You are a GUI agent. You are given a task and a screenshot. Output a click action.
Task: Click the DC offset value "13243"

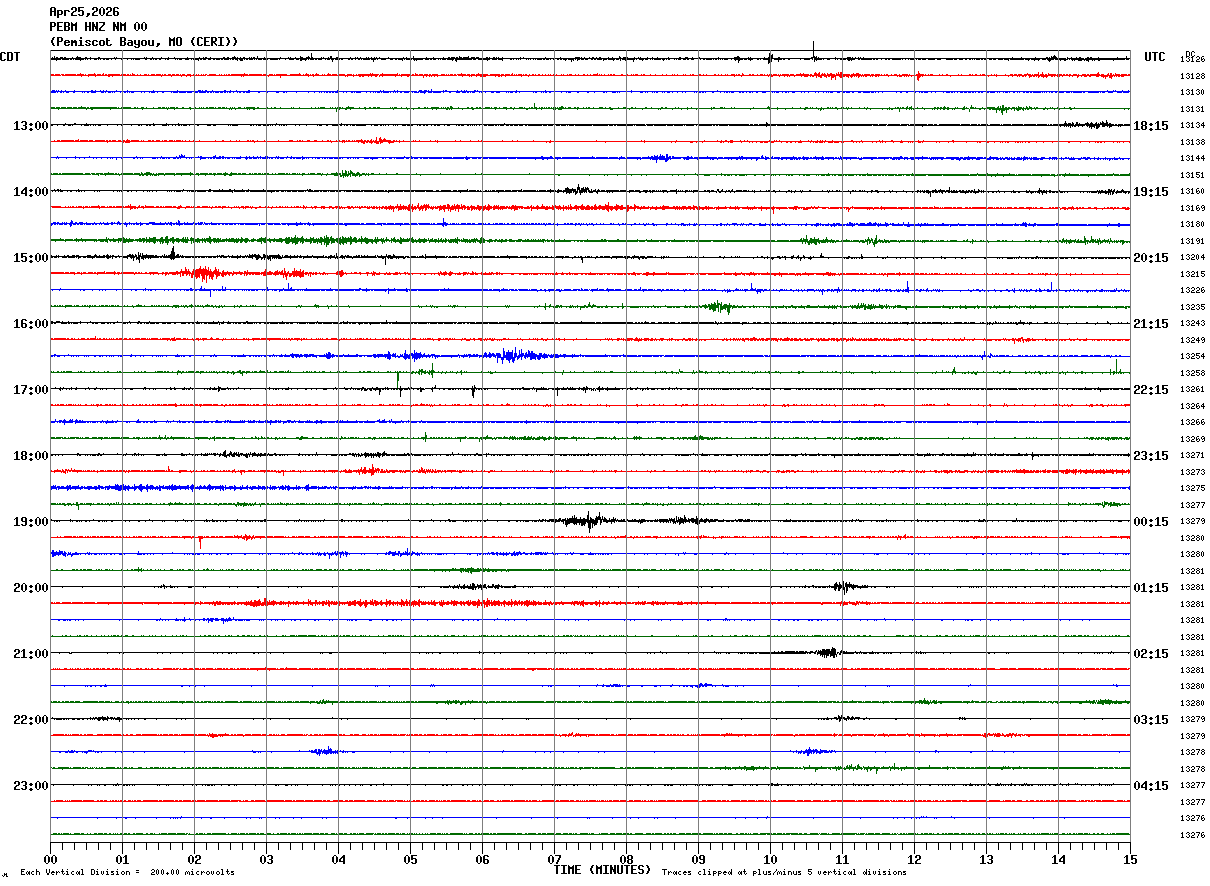pos(1192,324)
